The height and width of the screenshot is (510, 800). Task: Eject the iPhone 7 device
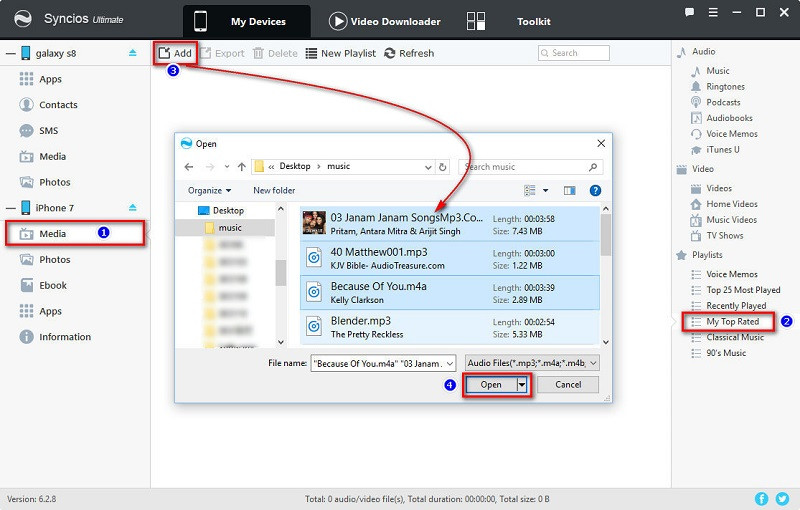[x=133, y=208]
